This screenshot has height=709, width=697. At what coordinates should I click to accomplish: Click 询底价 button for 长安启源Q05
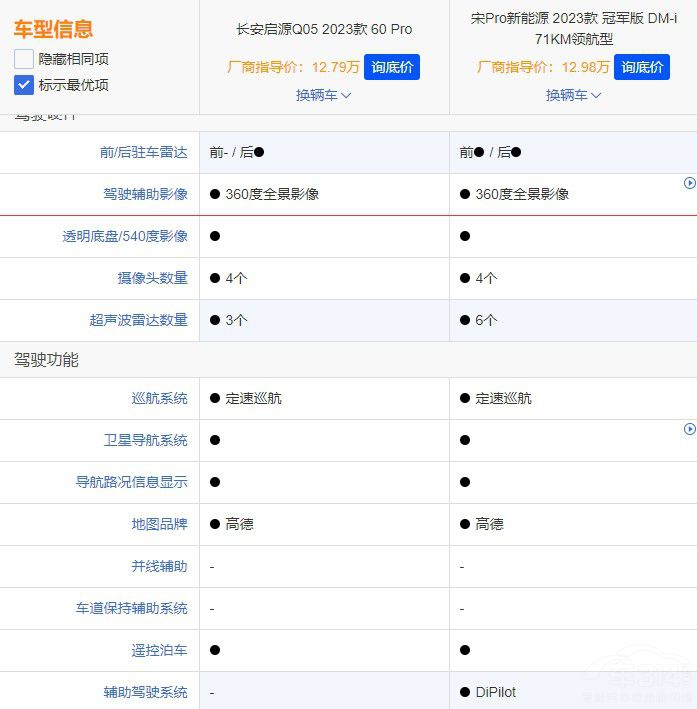(x=391, y=67)
